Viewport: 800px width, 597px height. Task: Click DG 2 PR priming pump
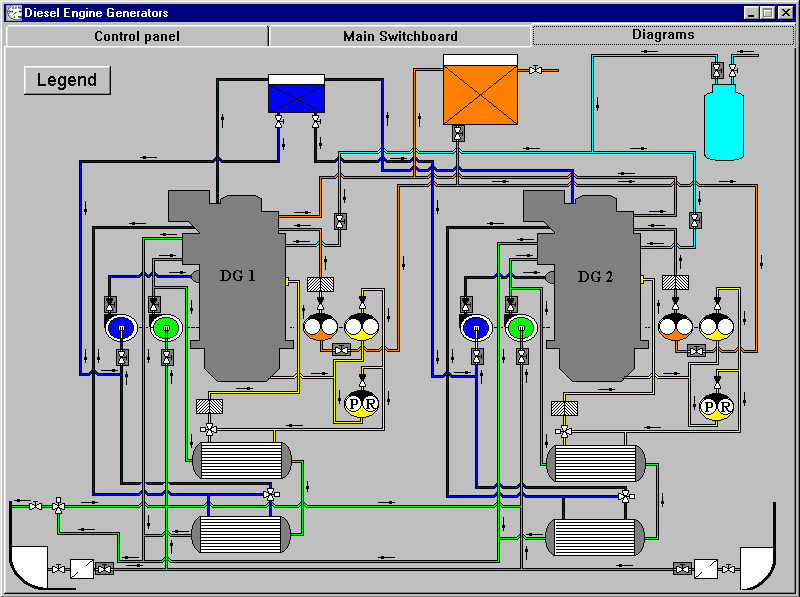[x=716, y=407]
